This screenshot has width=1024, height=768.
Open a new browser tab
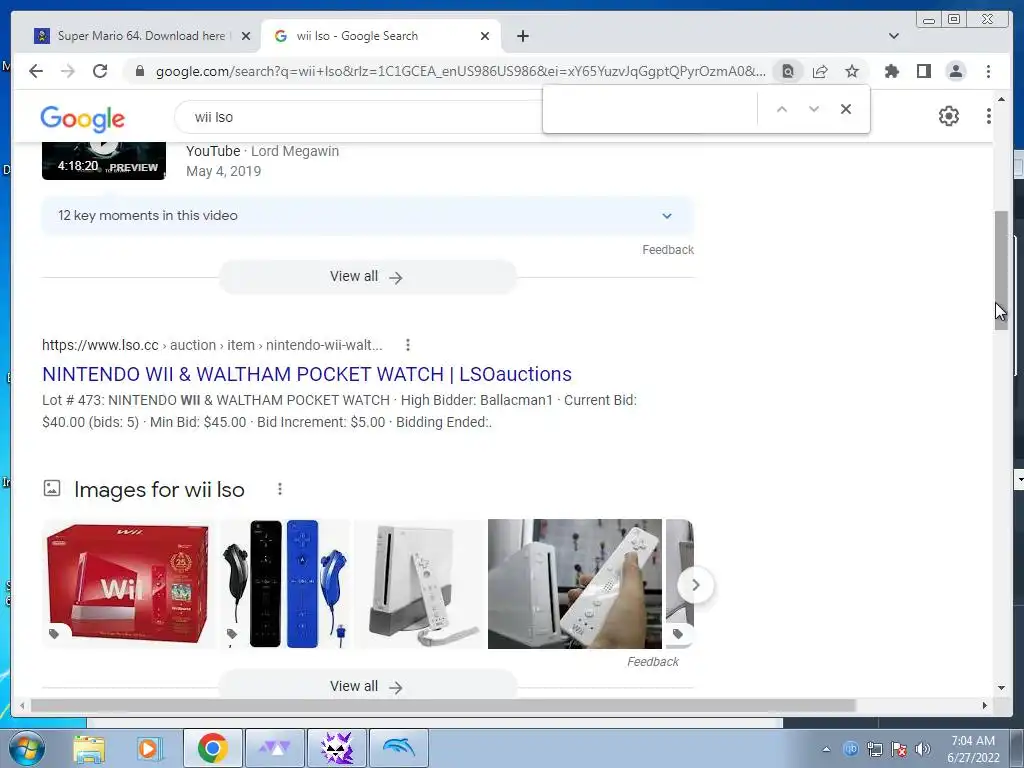click(523, 36)
